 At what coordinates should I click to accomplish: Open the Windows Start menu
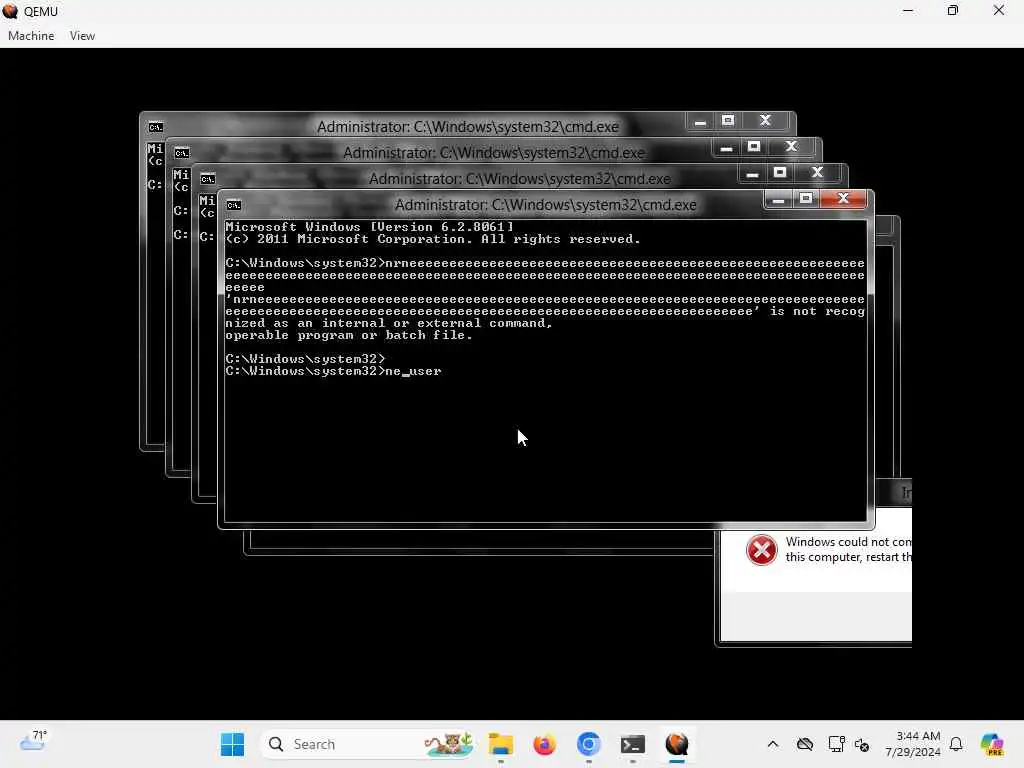pos(232,744)
